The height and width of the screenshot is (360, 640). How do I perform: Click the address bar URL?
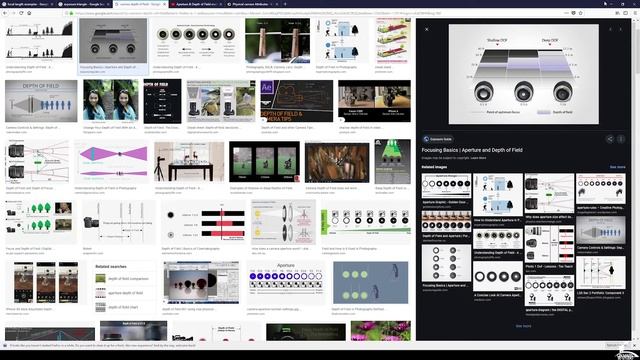click(257, 13)
